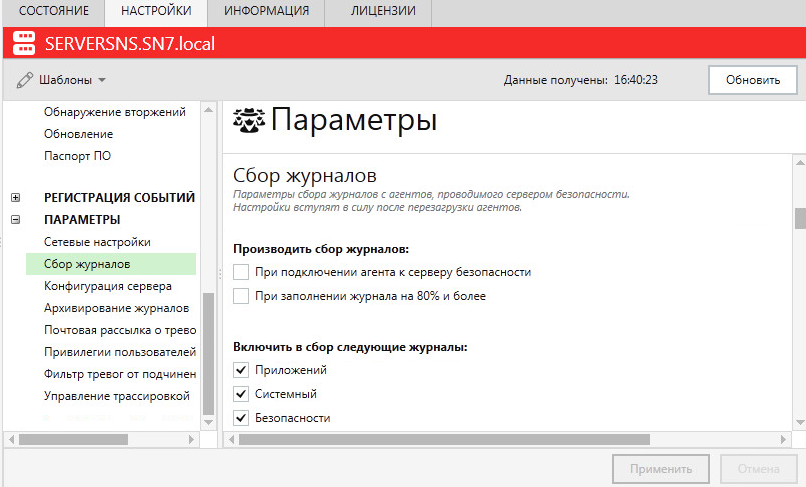Click the Сбор журналов section heading
Viewport: 806px width, 487px height.
click(305, 175)
